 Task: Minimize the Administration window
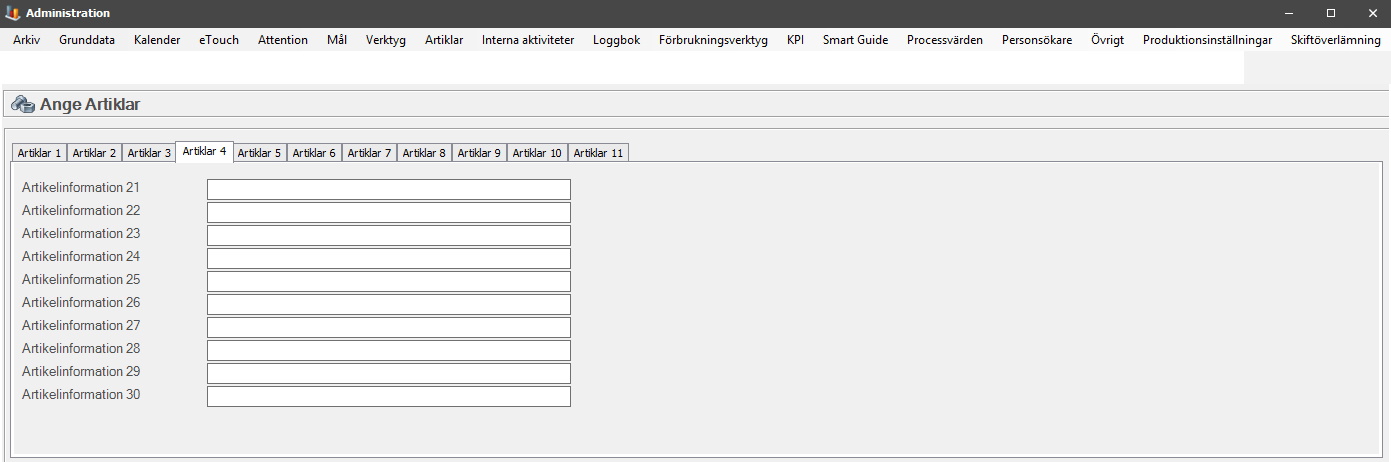(x=1289, y=13)
